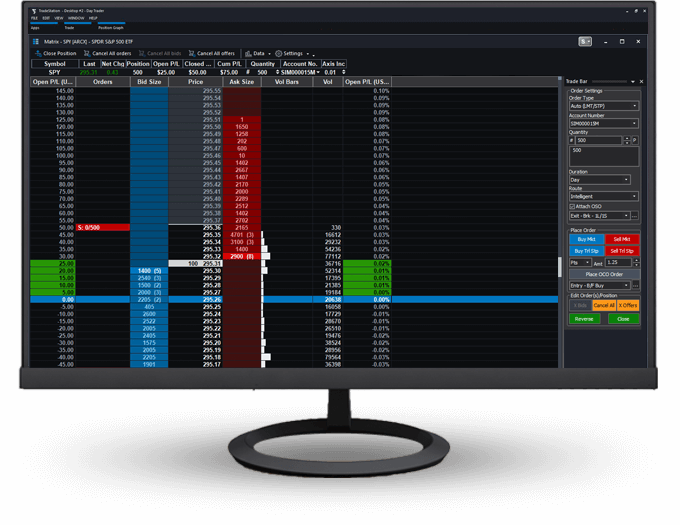Open the View menu
Image resolution: width=680 pixels, height=525 pixels.
click(59, 18)
